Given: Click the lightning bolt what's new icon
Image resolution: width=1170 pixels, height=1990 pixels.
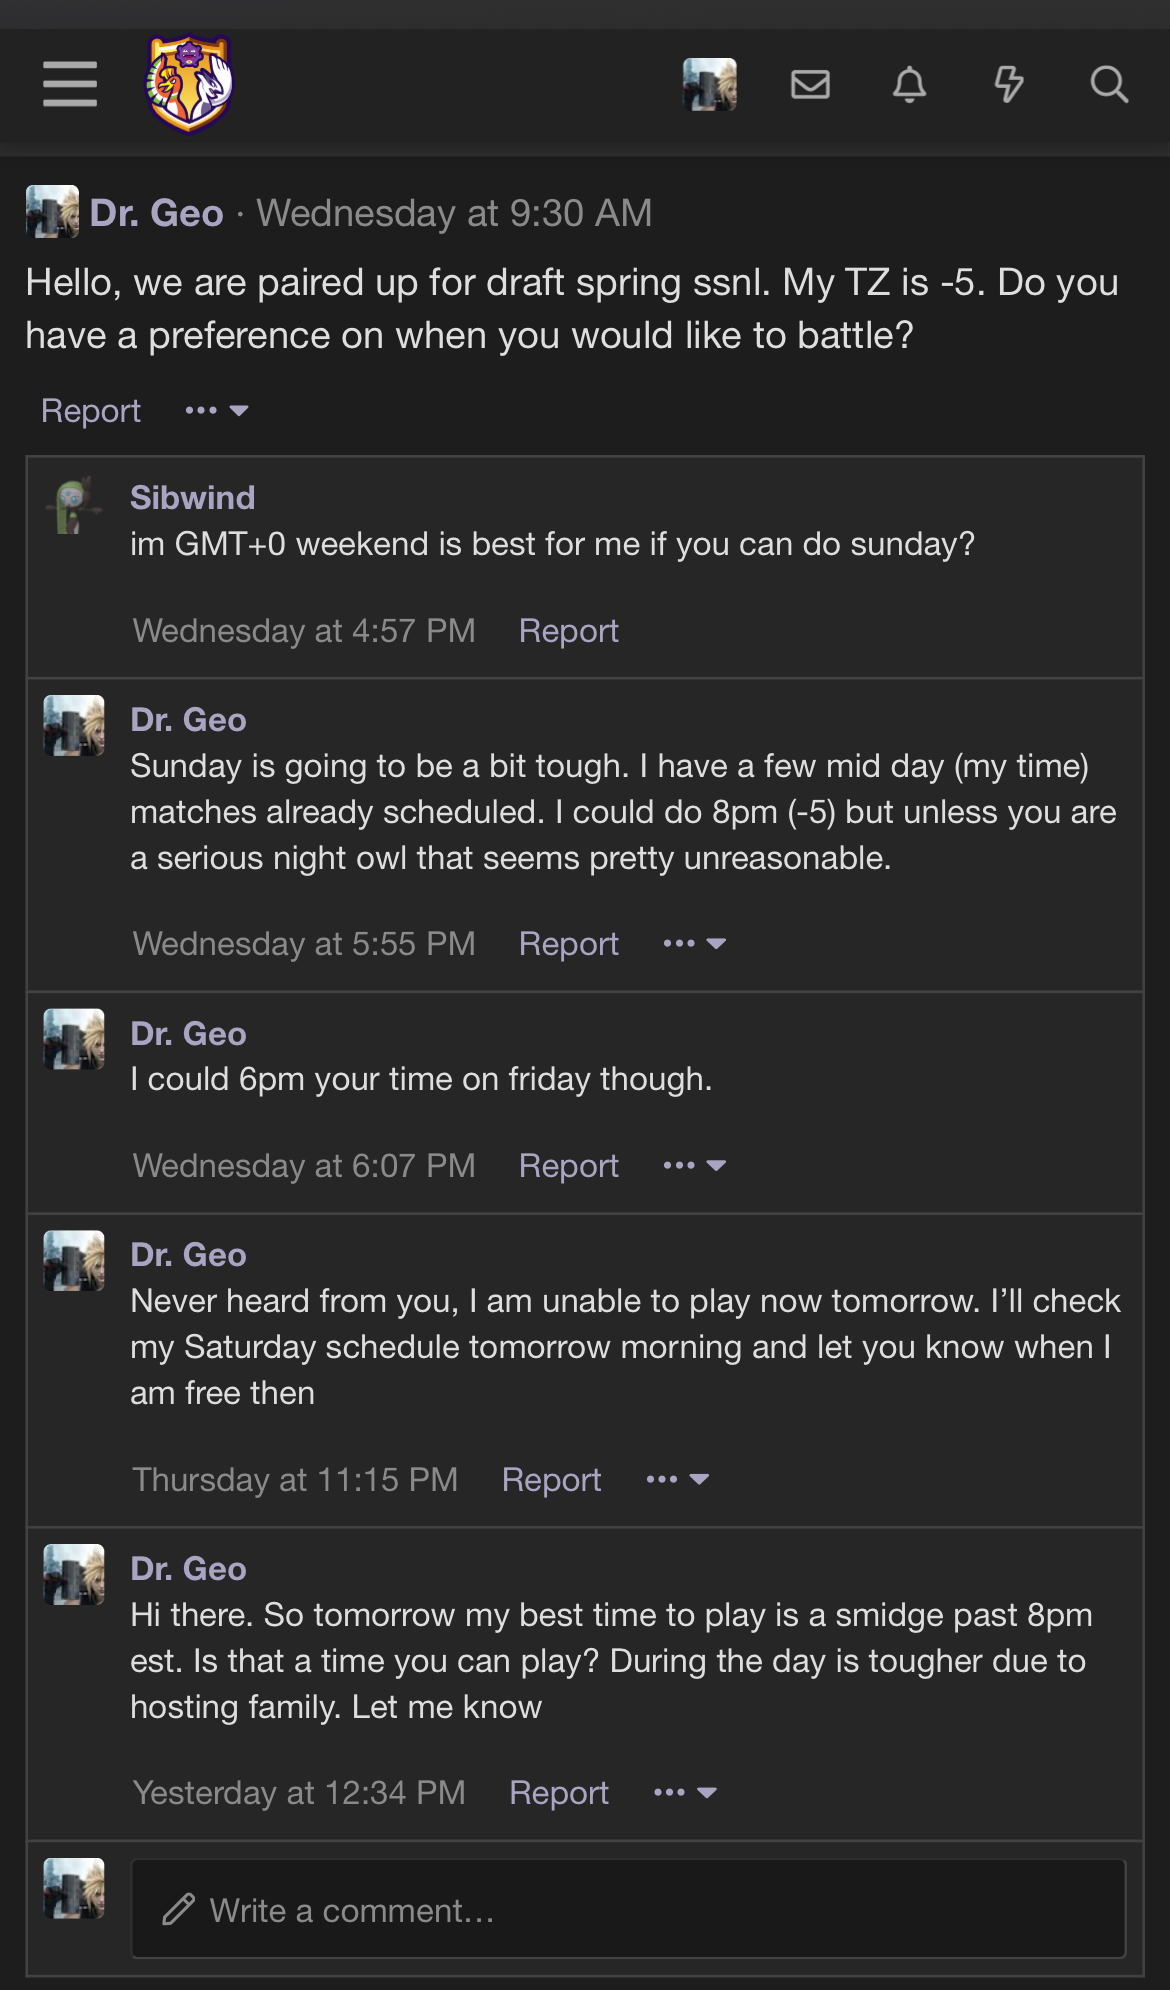Looking at the screenshot, I should point(1009,84).
